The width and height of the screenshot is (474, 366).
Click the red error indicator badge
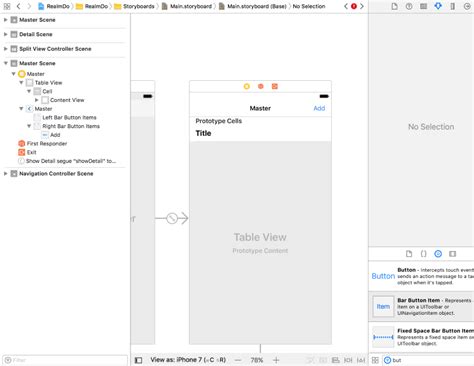[354, 6]
